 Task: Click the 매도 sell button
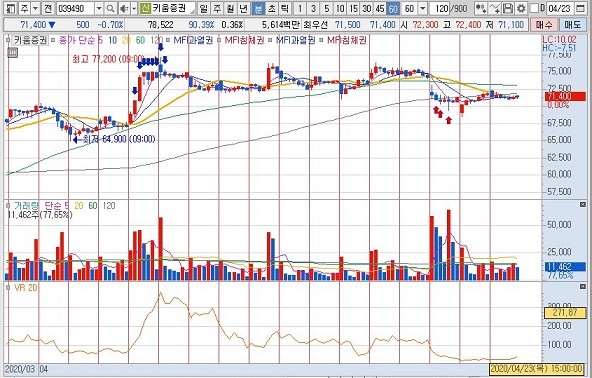point(573,25)
